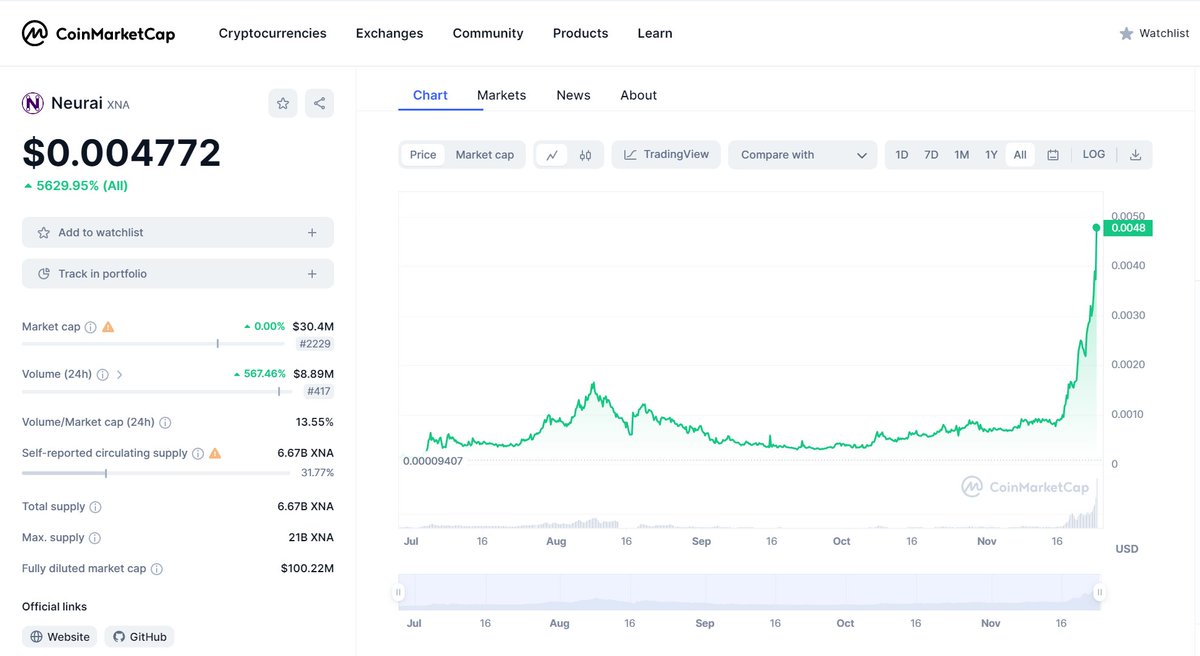The image size is (1200, 656).
Task: Click the GitHub logo icon
Action: 119,637
